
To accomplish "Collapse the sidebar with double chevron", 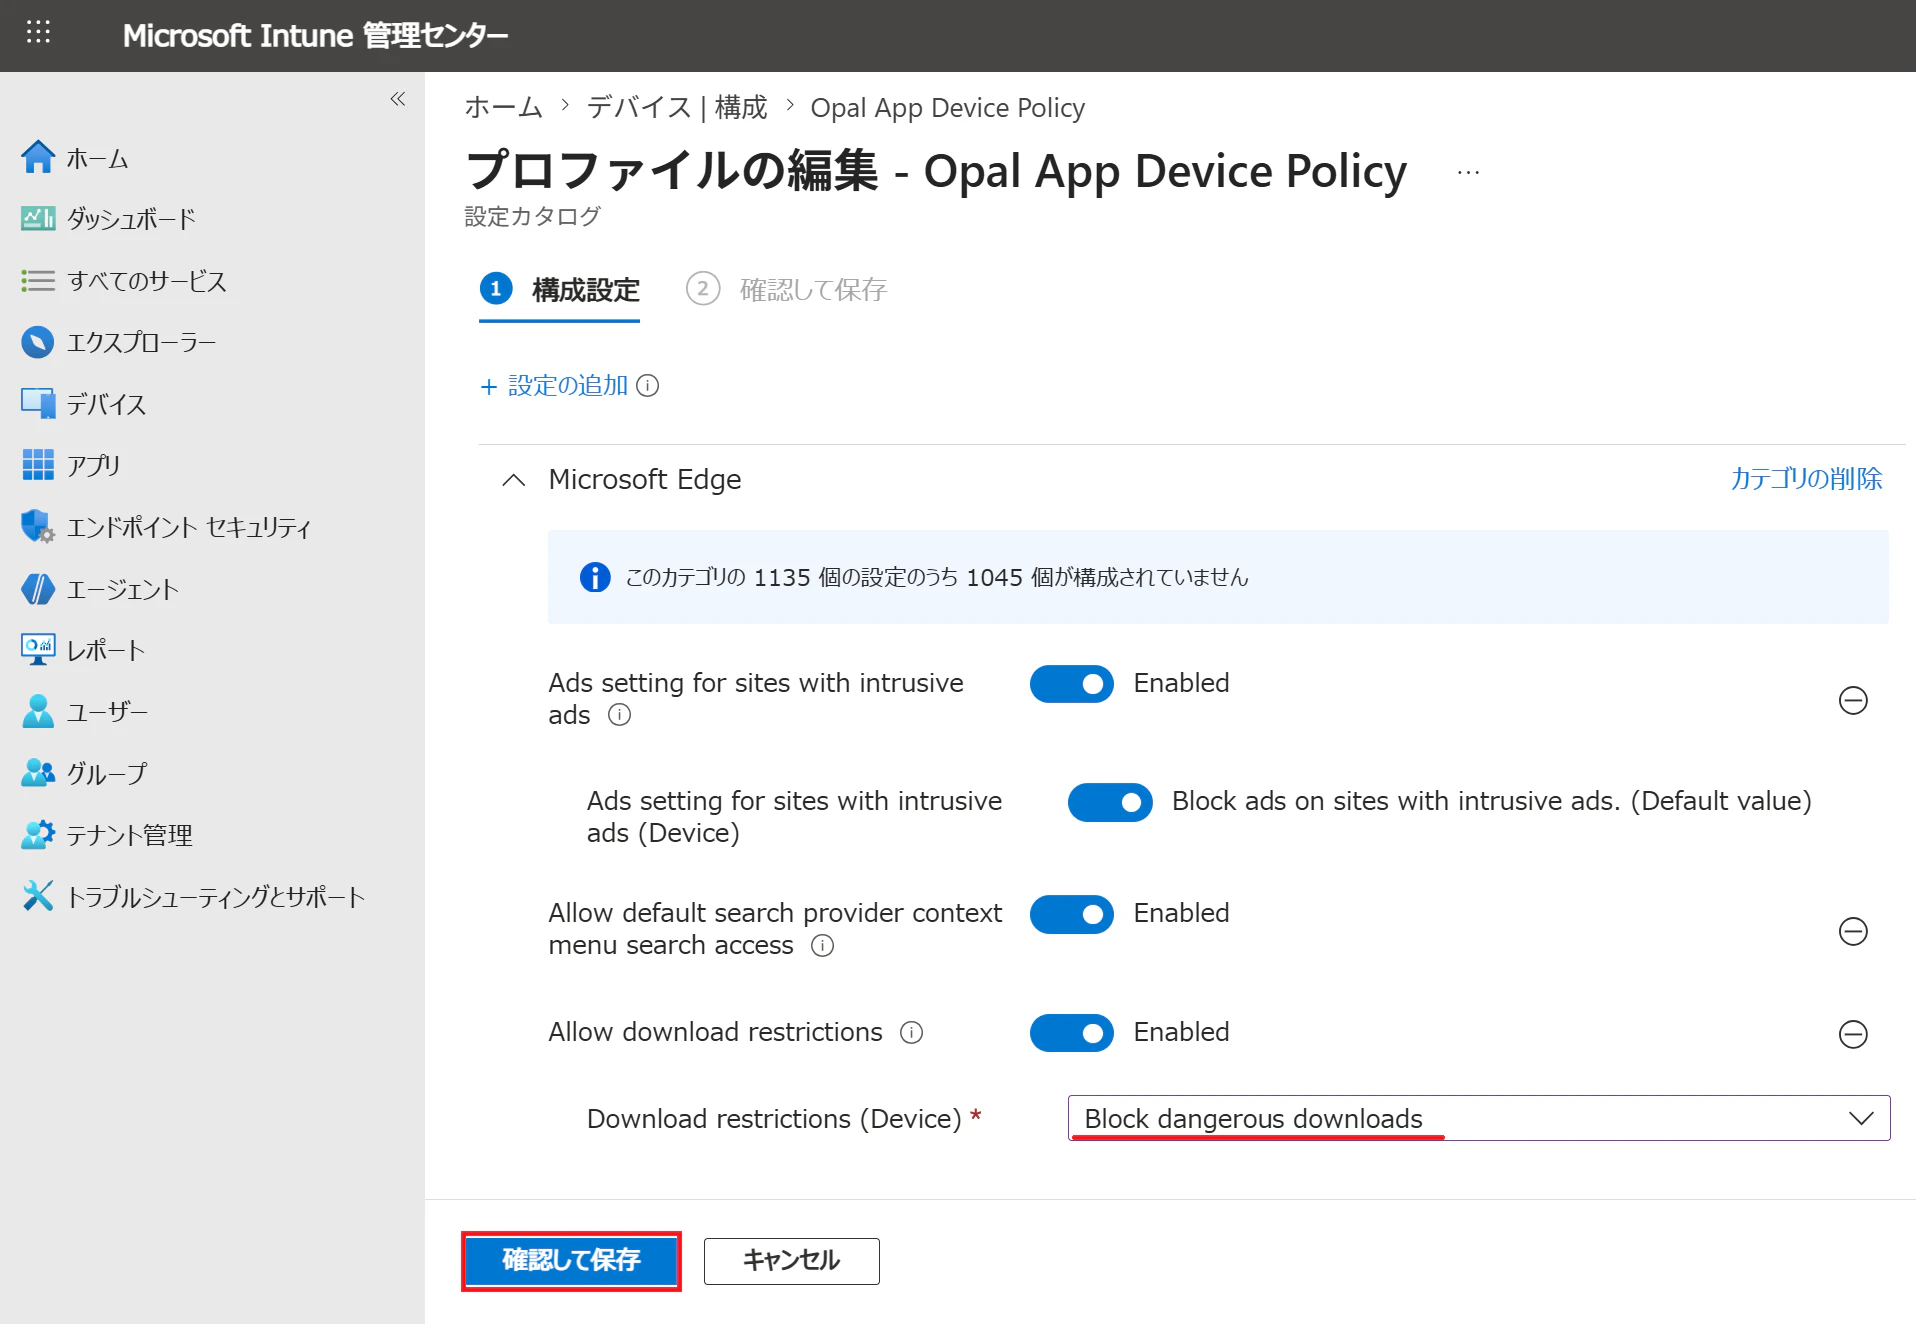I will [x=398, y=98].
